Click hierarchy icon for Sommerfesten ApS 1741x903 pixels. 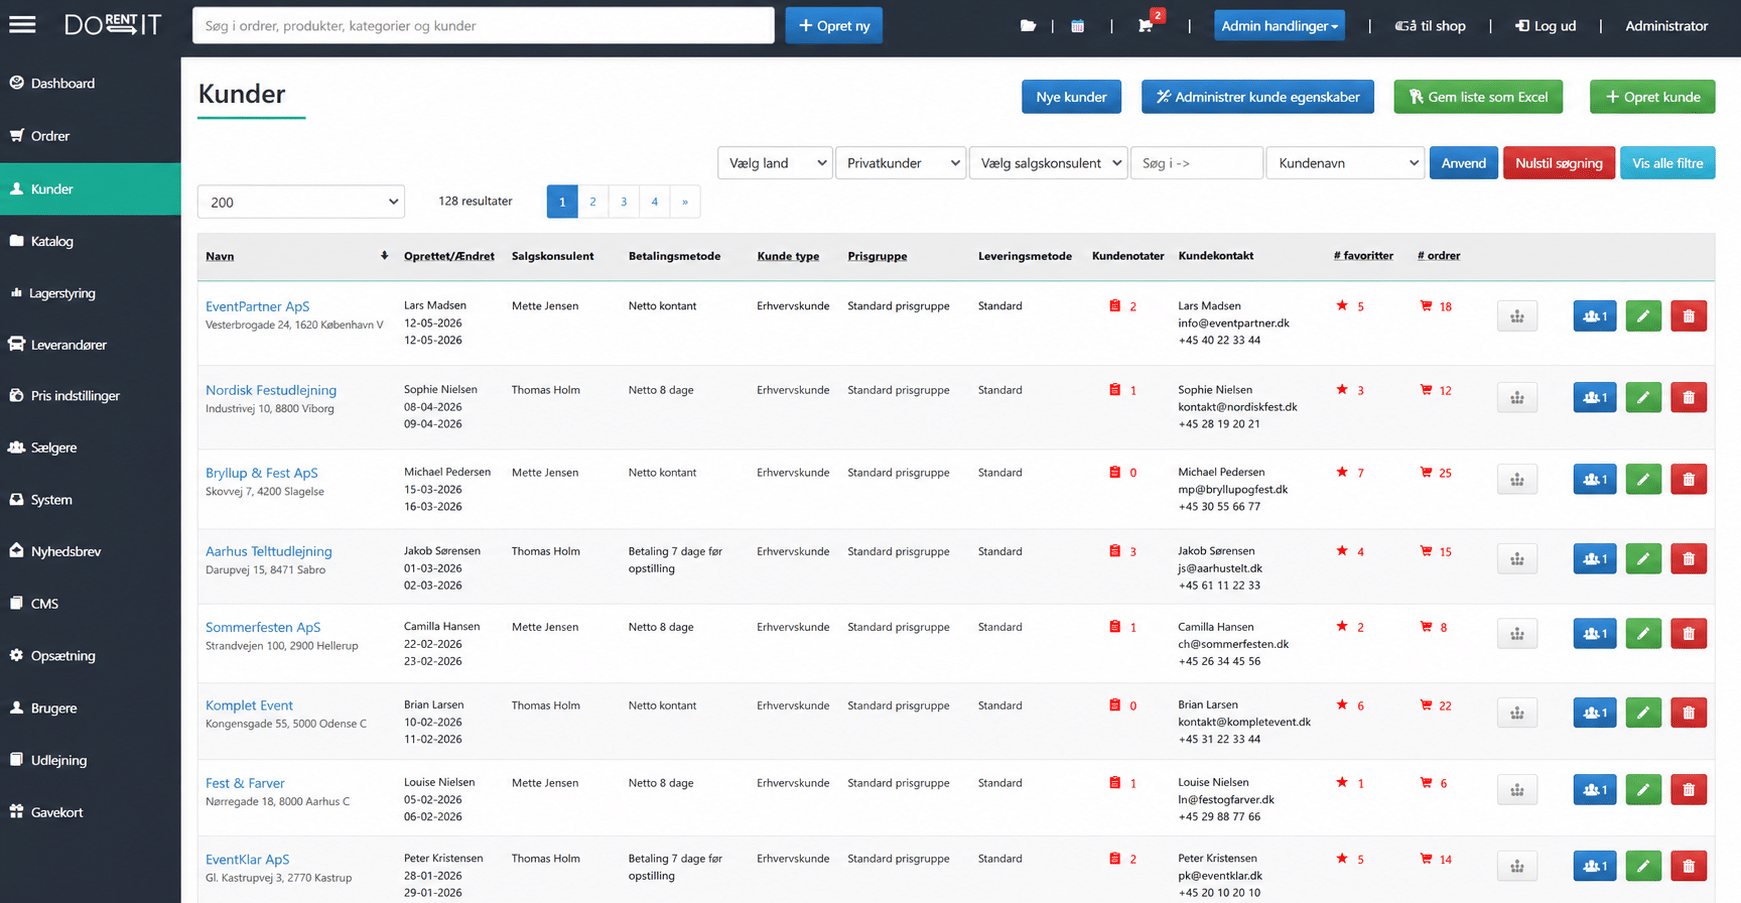coord(1517,634)
